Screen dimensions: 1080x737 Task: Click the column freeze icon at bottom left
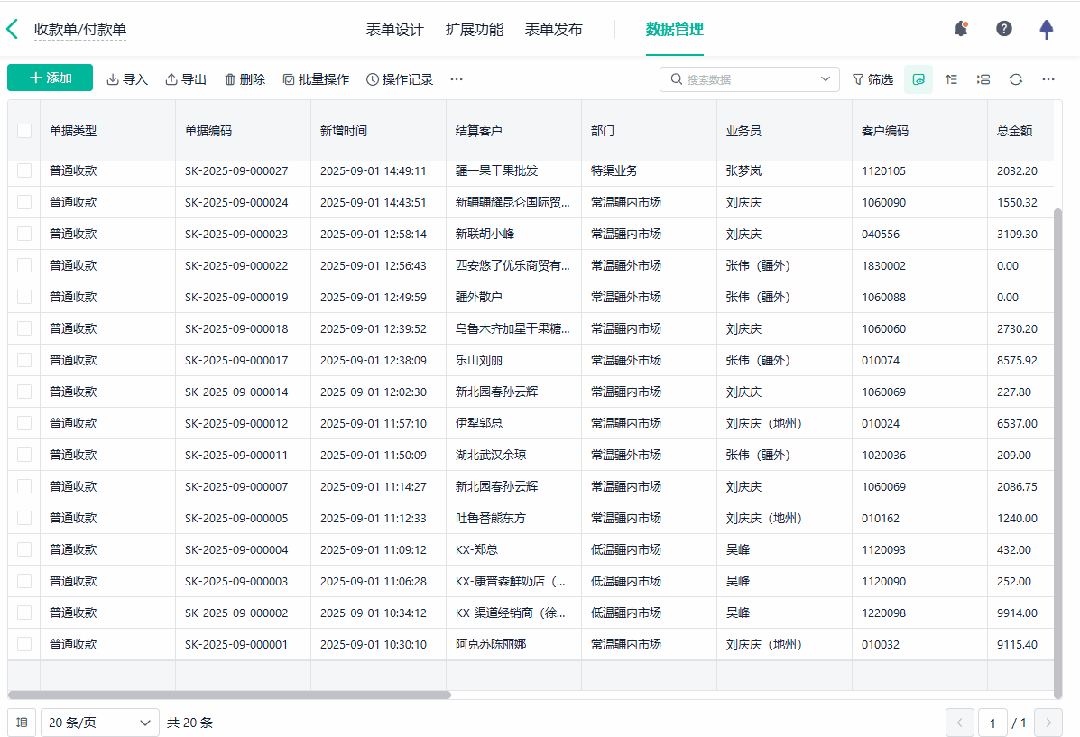tap(21, 723)
